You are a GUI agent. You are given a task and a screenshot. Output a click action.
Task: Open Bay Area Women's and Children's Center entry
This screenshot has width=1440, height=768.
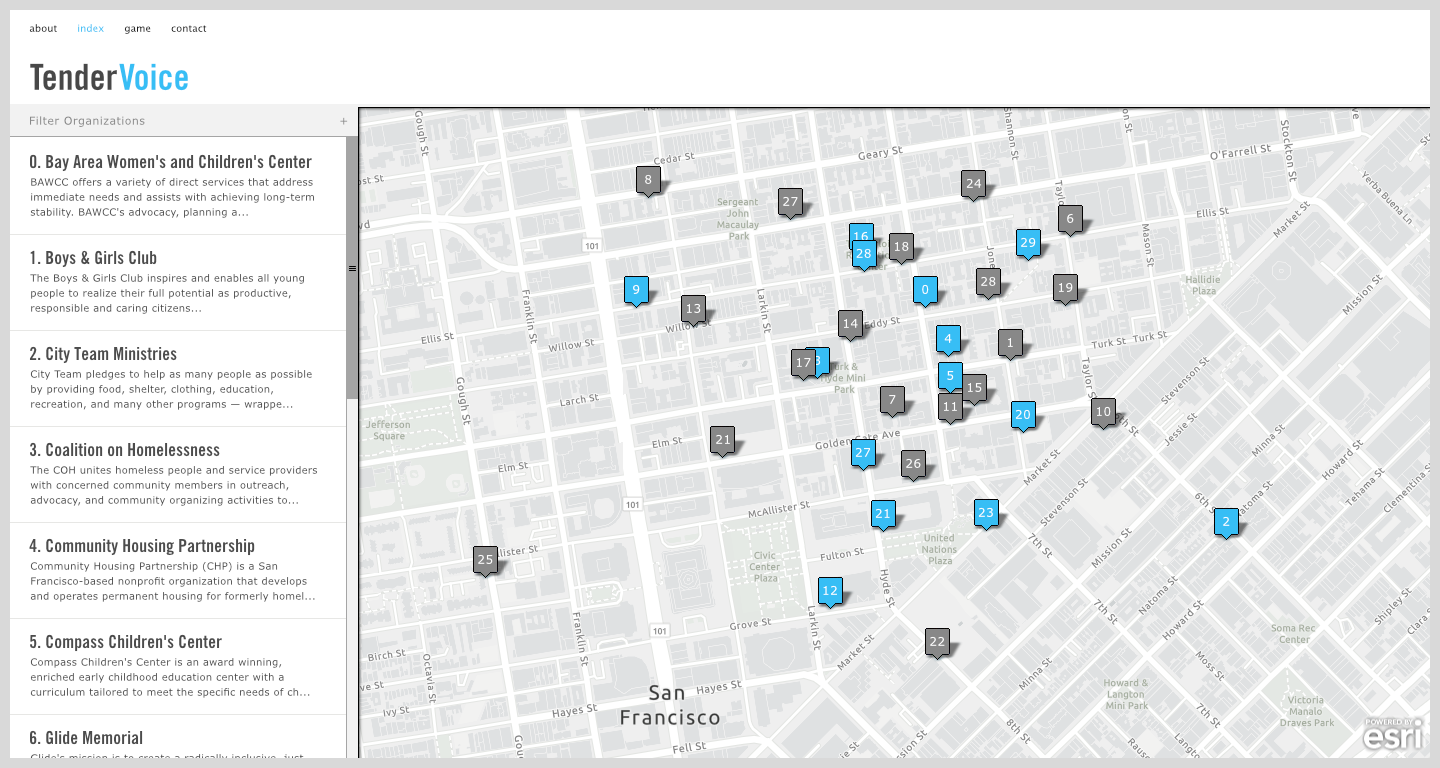coord(178,187)
